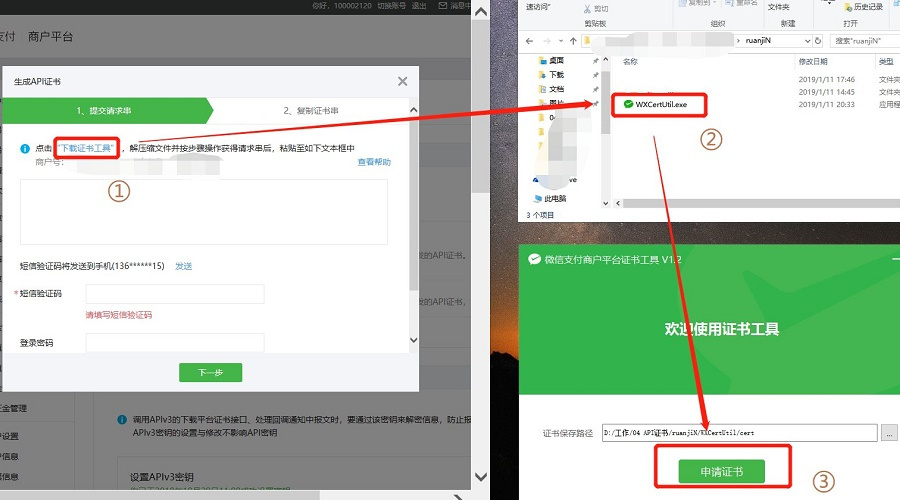The height and width of the screenshot is (500, 900).
Task: Refresh the ruanjiN folder view
Action: [818, 41]
